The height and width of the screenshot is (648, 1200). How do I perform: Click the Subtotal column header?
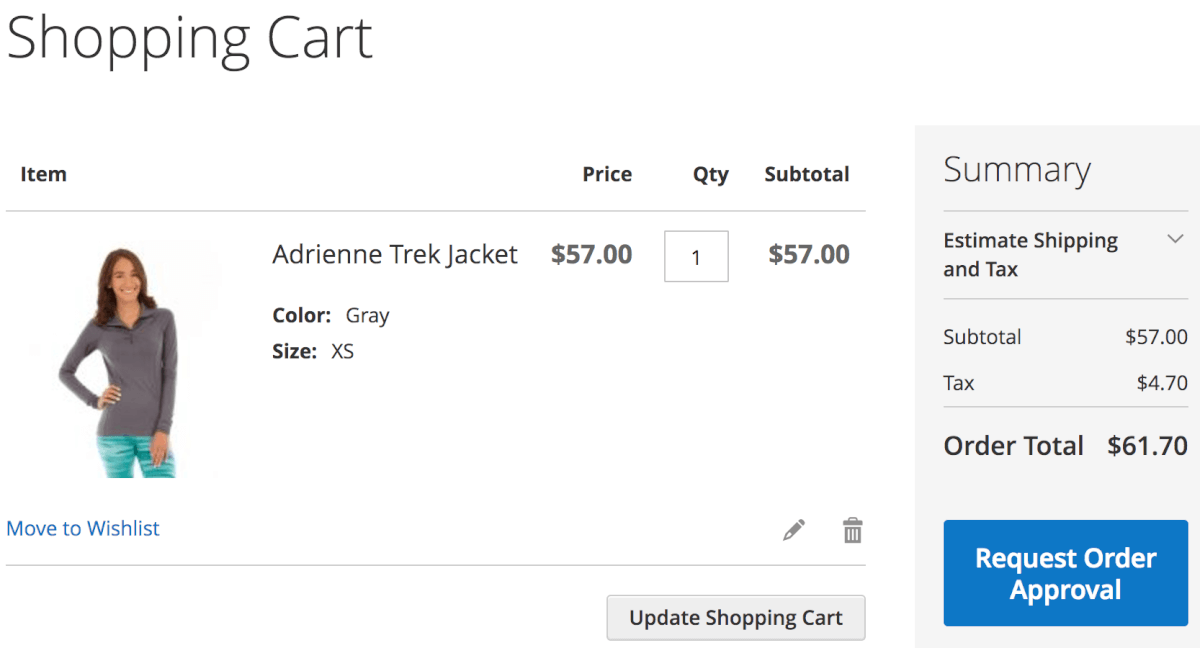(806, 174)
